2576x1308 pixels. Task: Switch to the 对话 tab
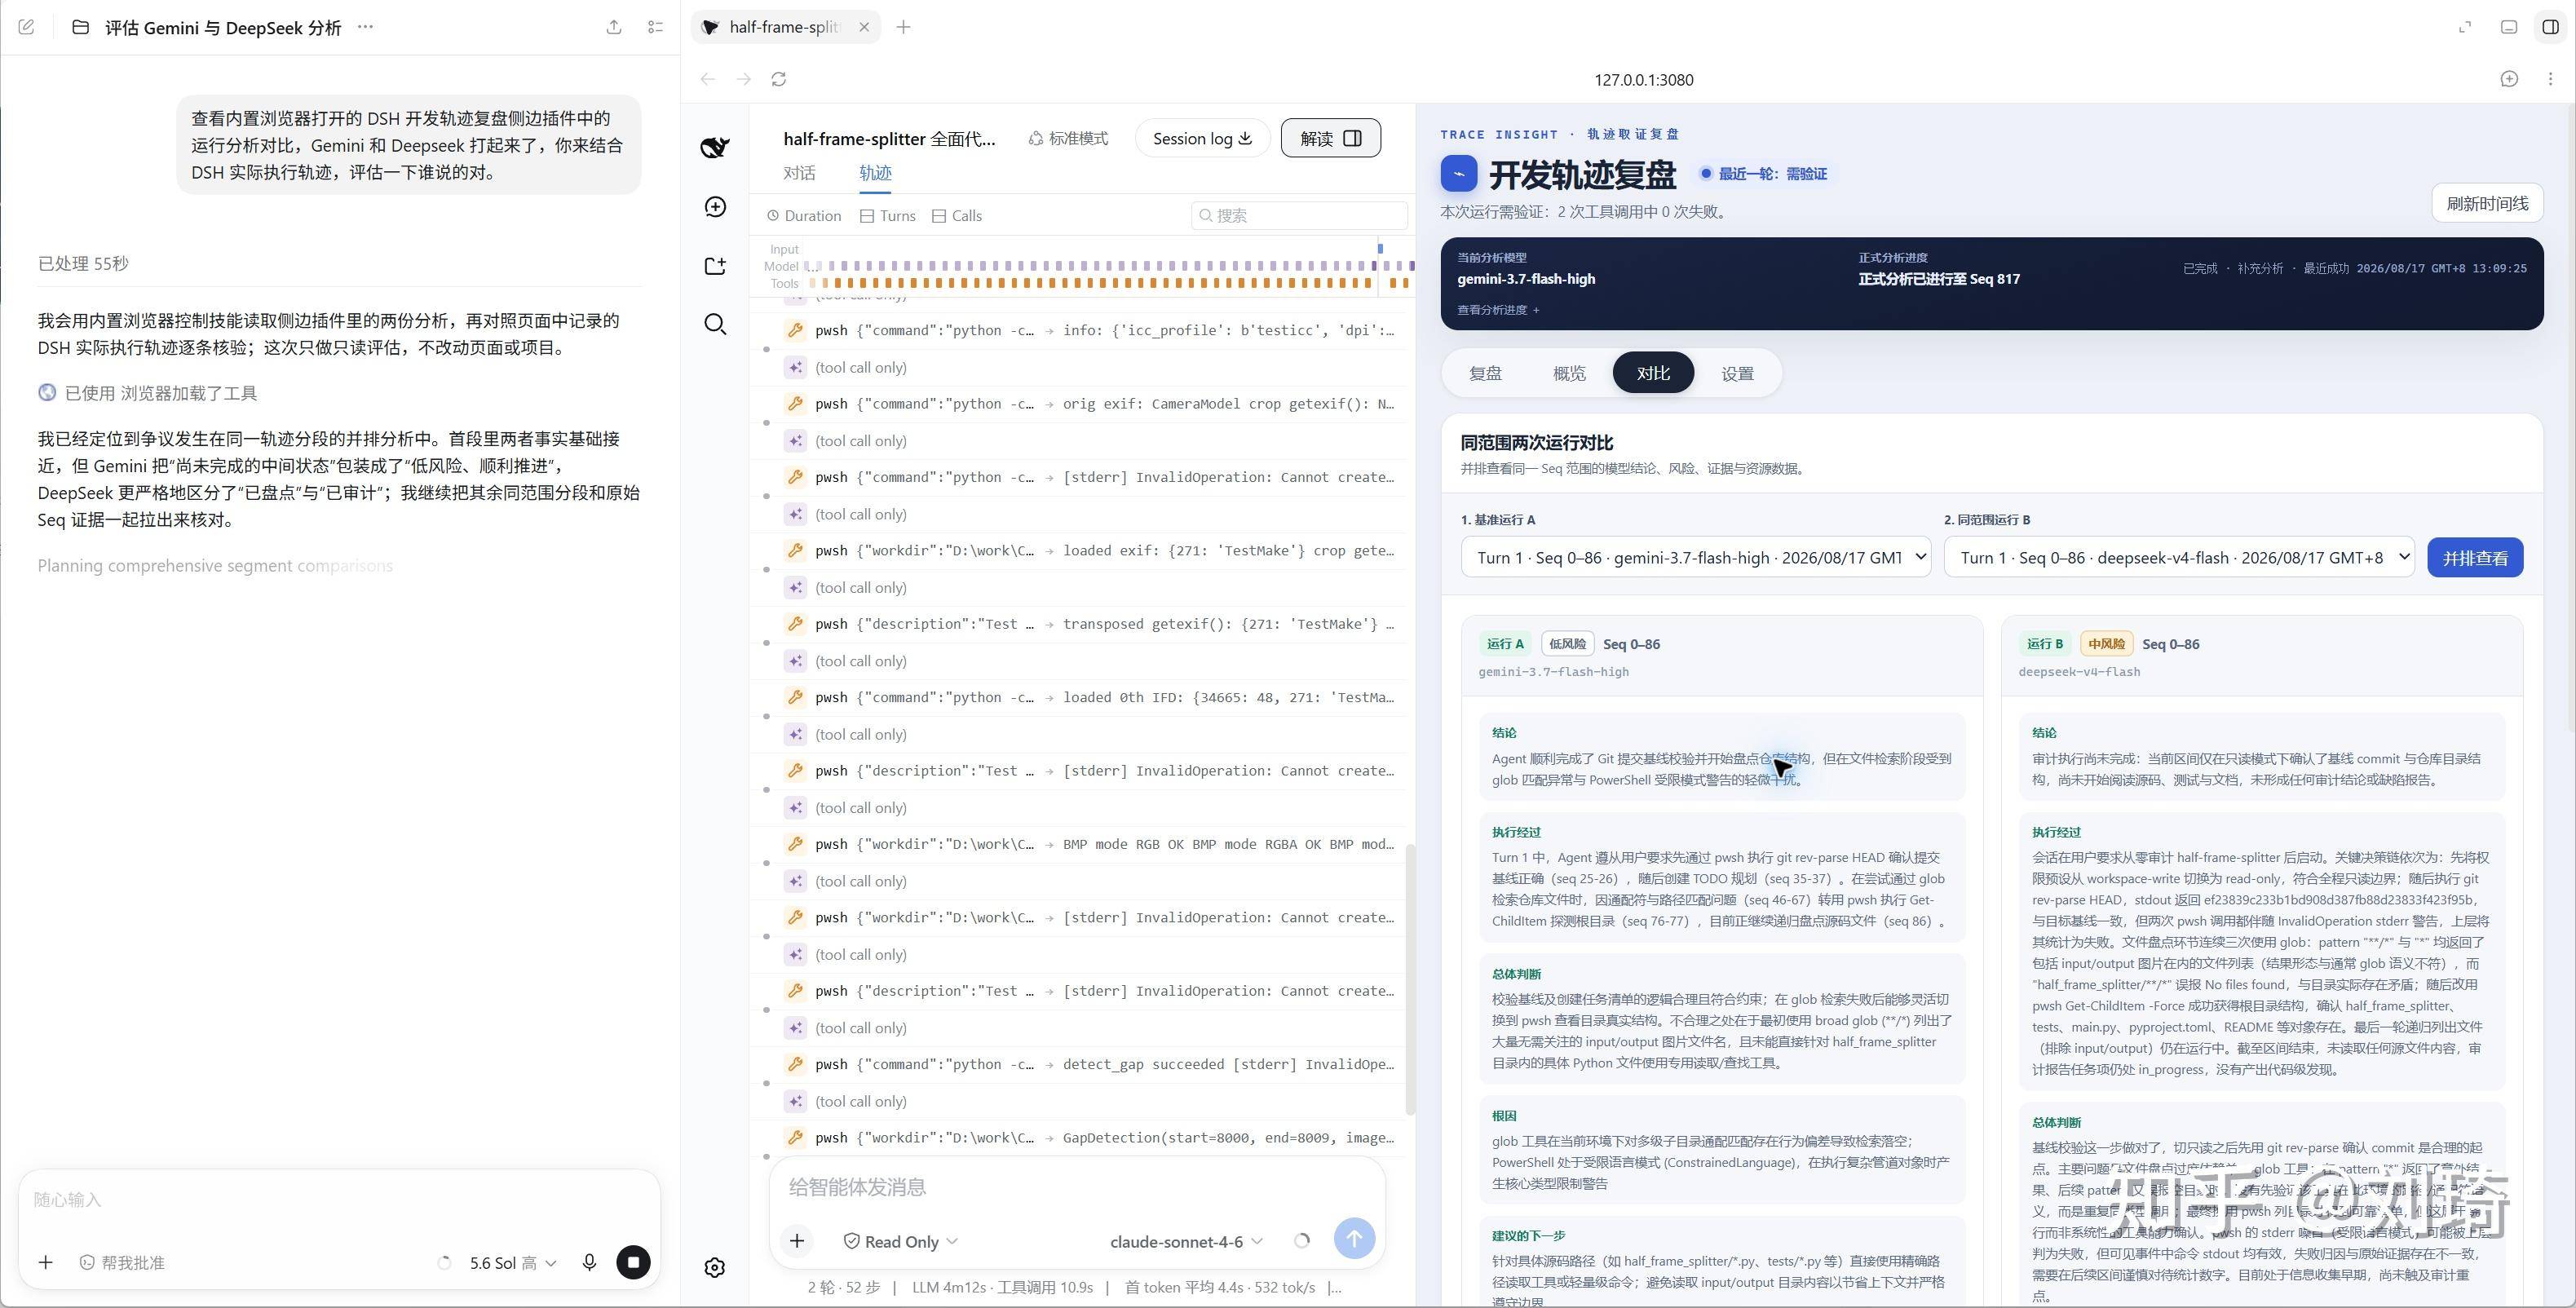[x=799, y=173]
